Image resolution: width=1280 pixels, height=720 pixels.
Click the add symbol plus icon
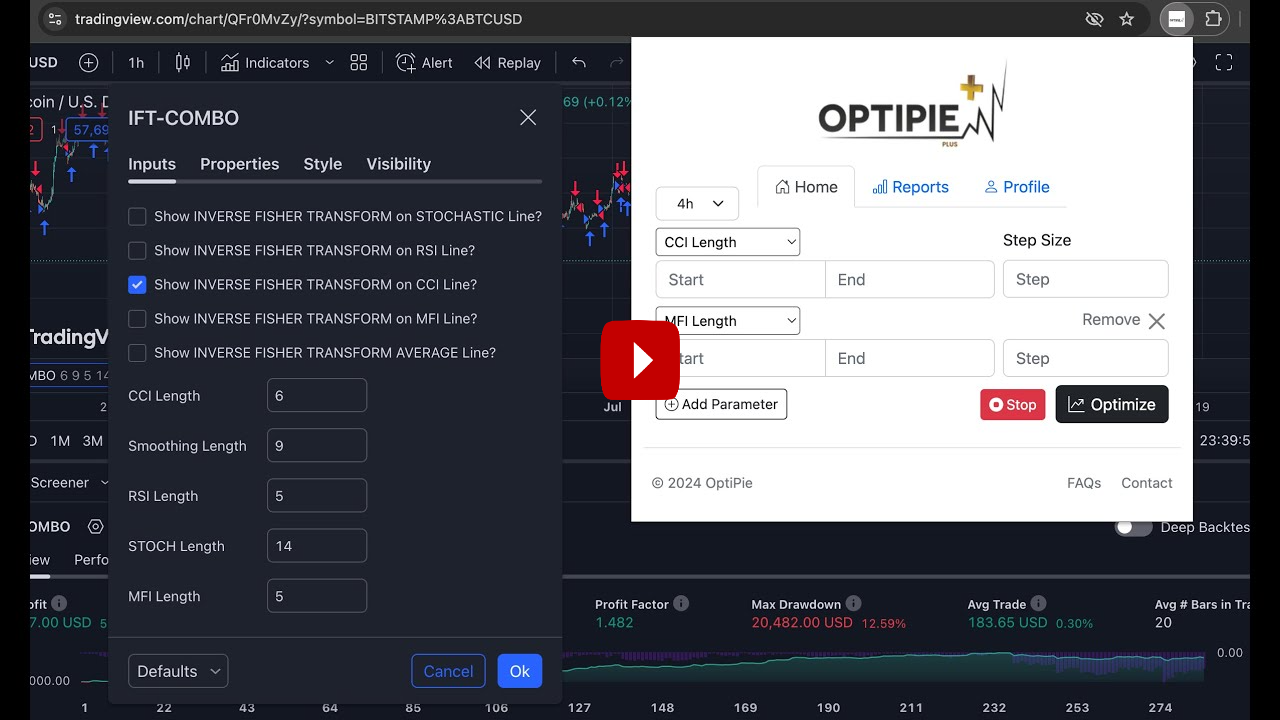point(89,62)
